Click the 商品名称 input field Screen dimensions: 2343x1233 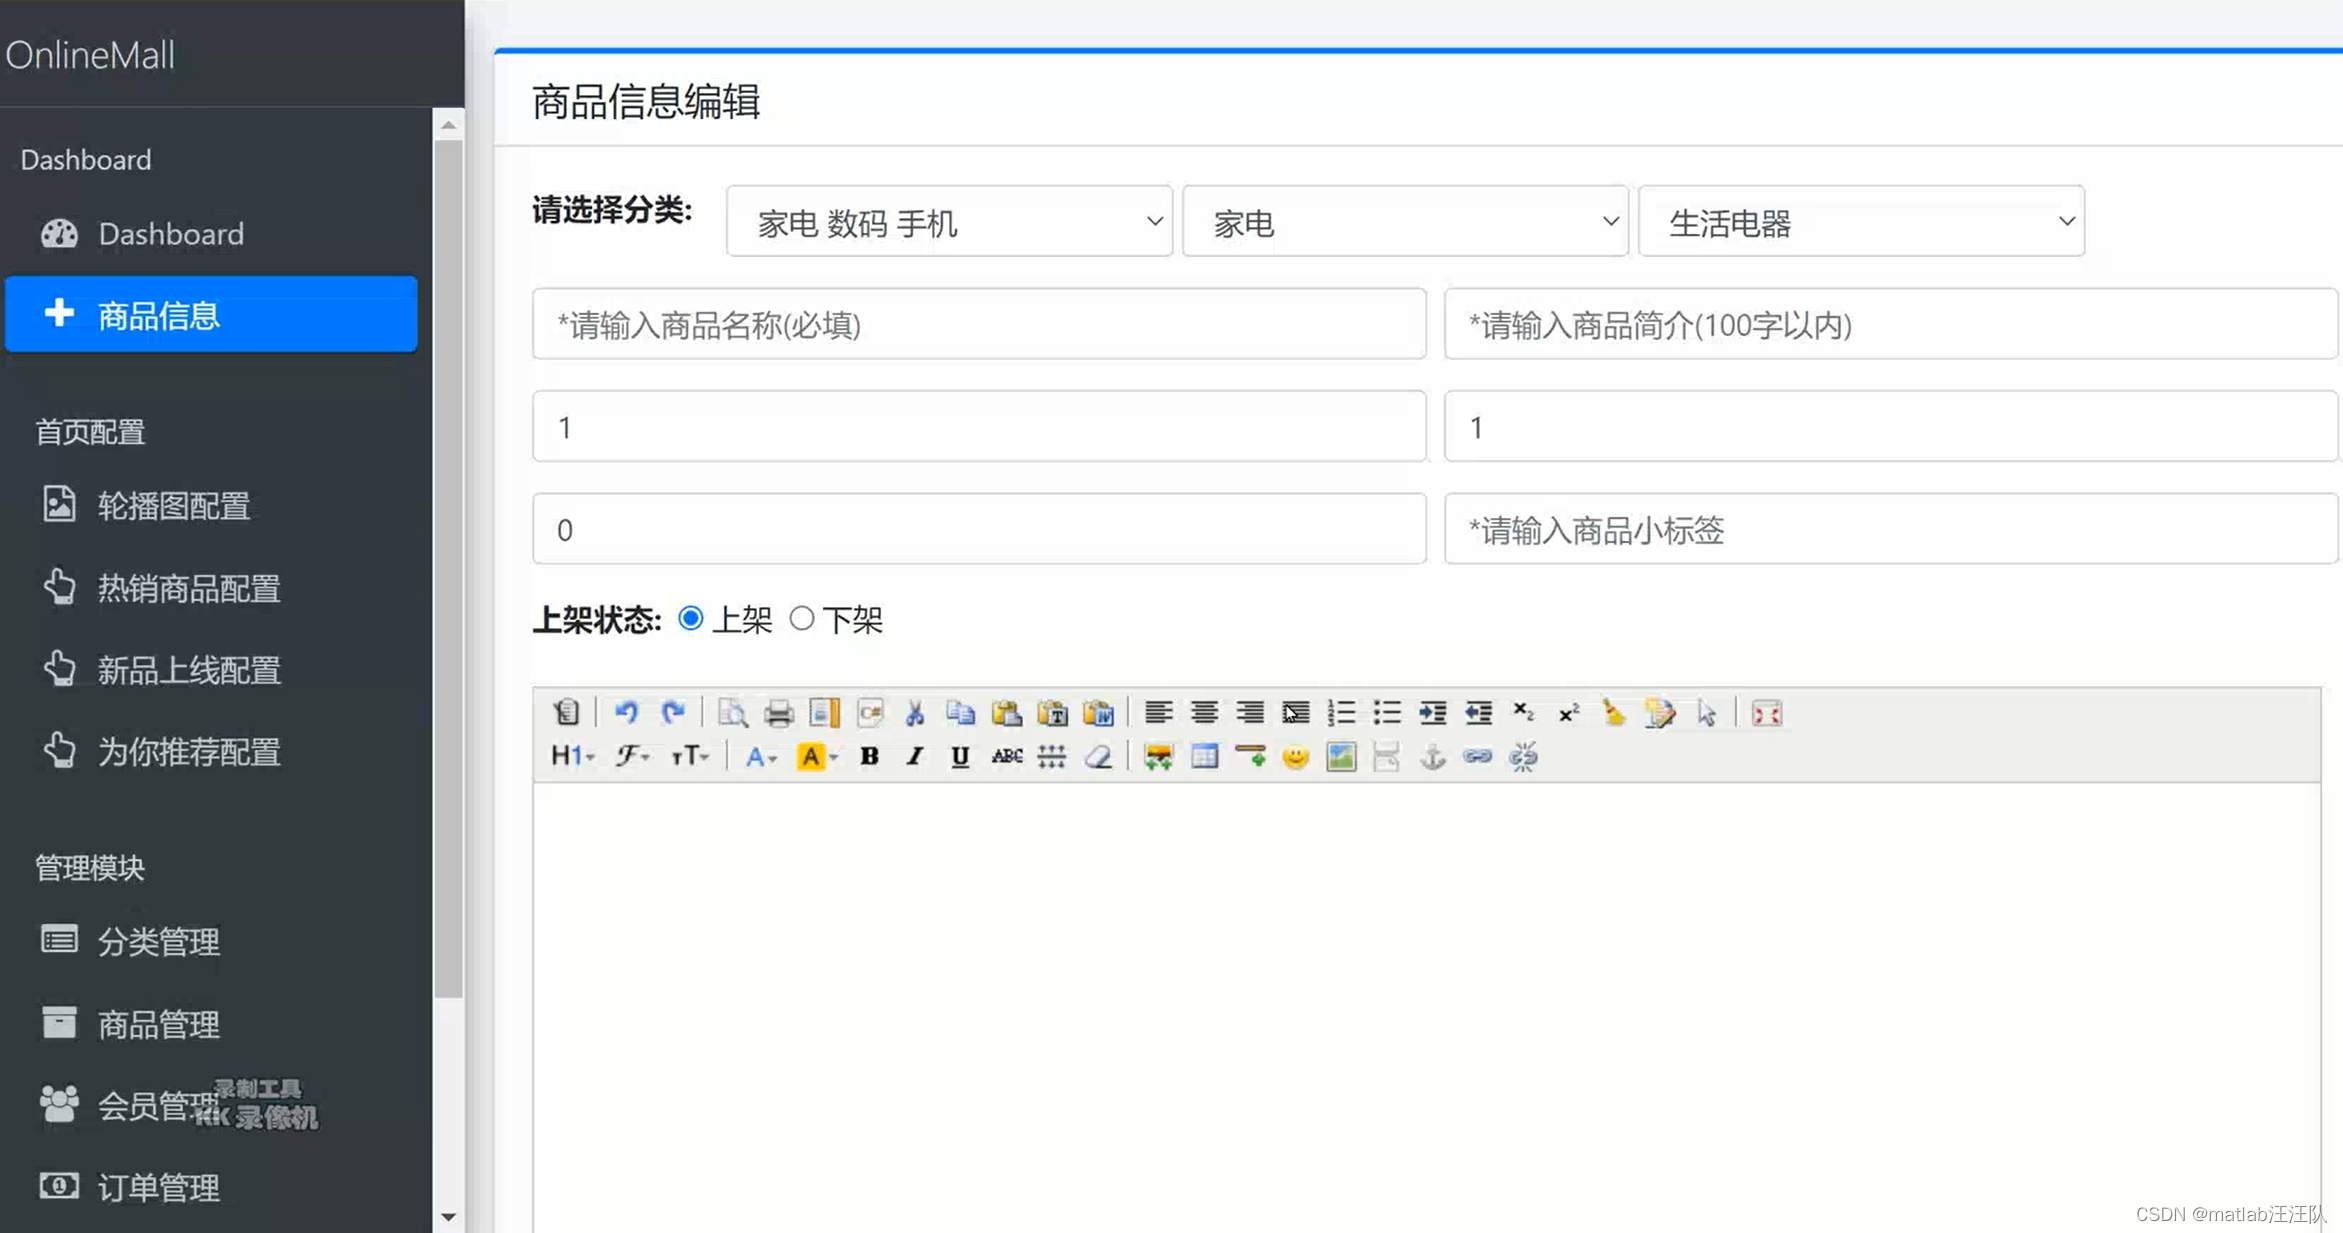click(x=978, y=324)
